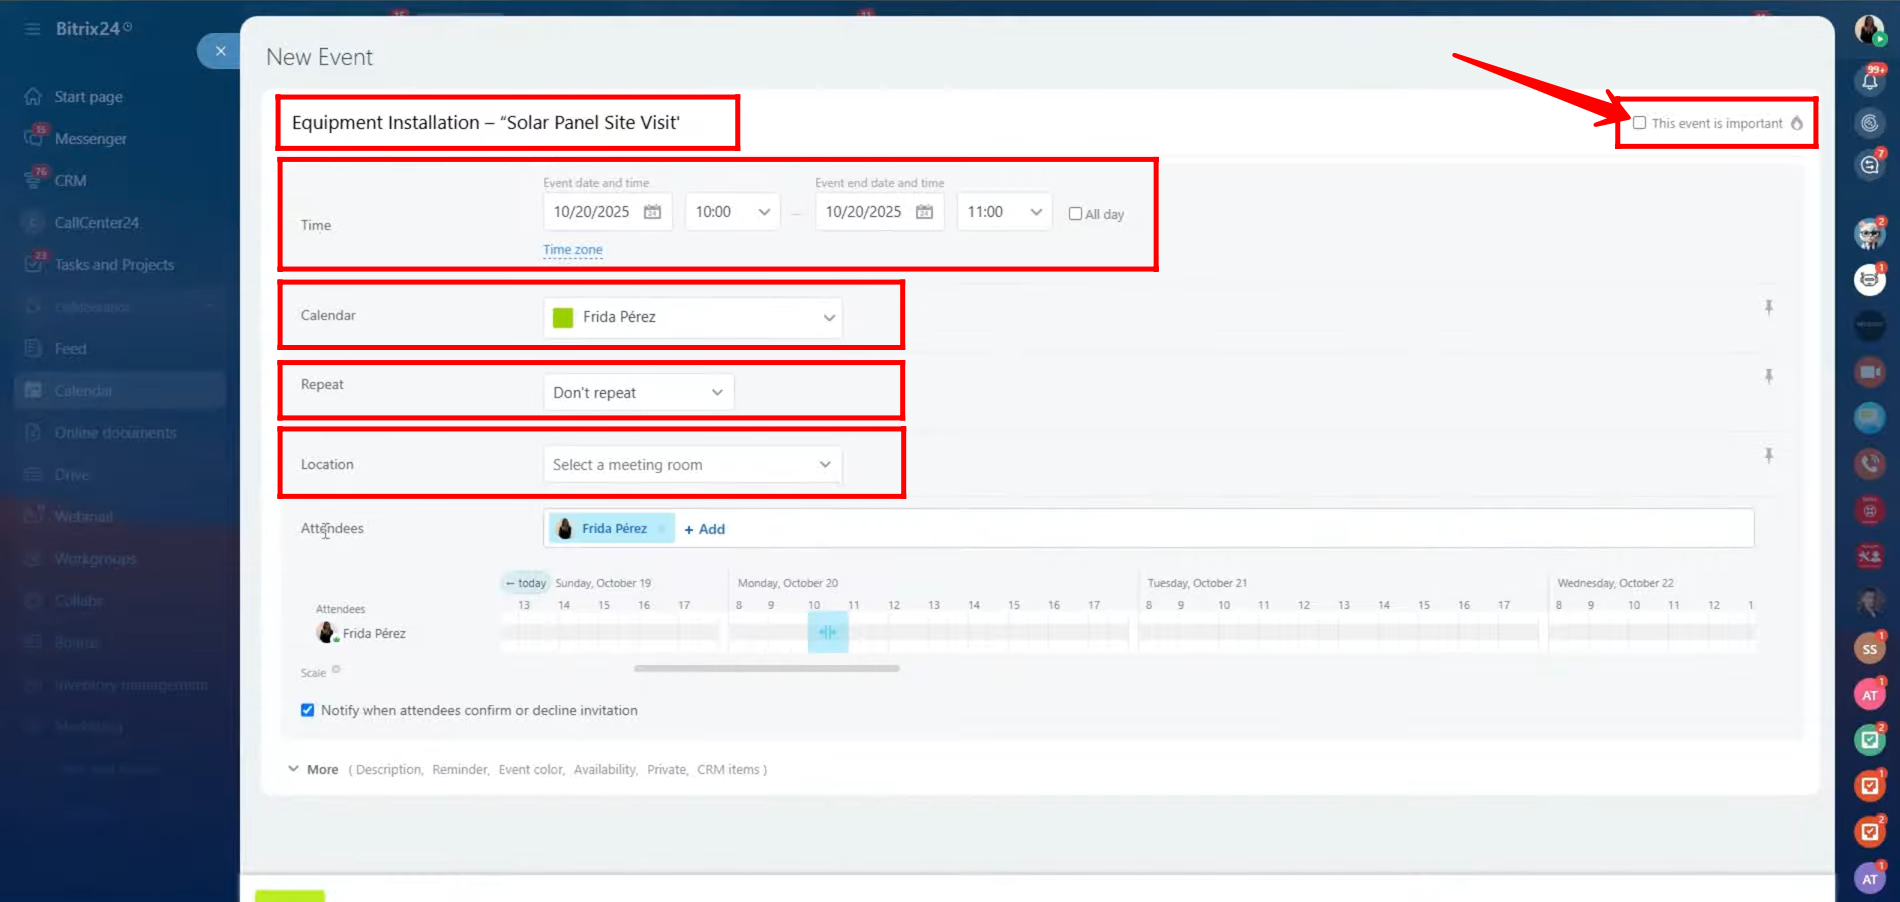Open Messenger in the left menu

click(x=90, y=139)
